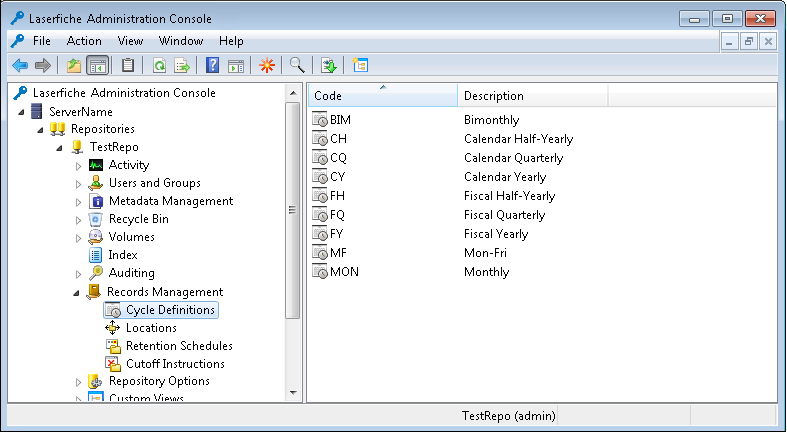Collapse the Records Management node arrow

coord(77,294)
